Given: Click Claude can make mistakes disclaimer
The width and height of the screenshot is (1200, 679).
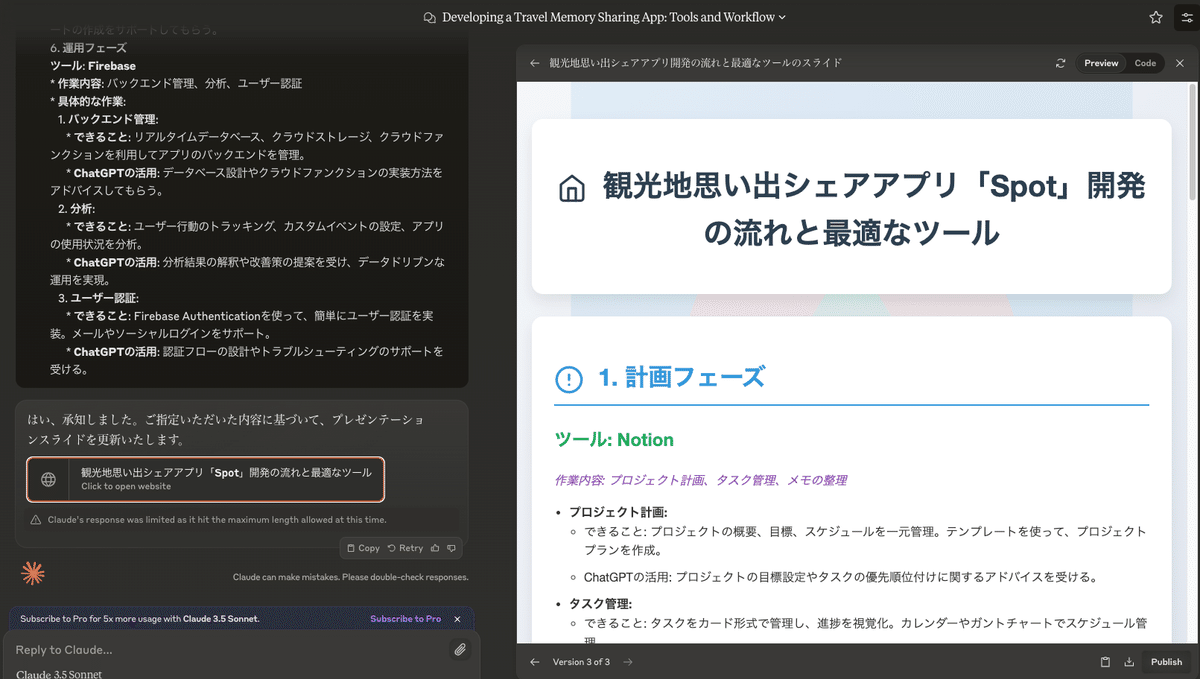Looking at the screenshot, I should pos(350,577).
